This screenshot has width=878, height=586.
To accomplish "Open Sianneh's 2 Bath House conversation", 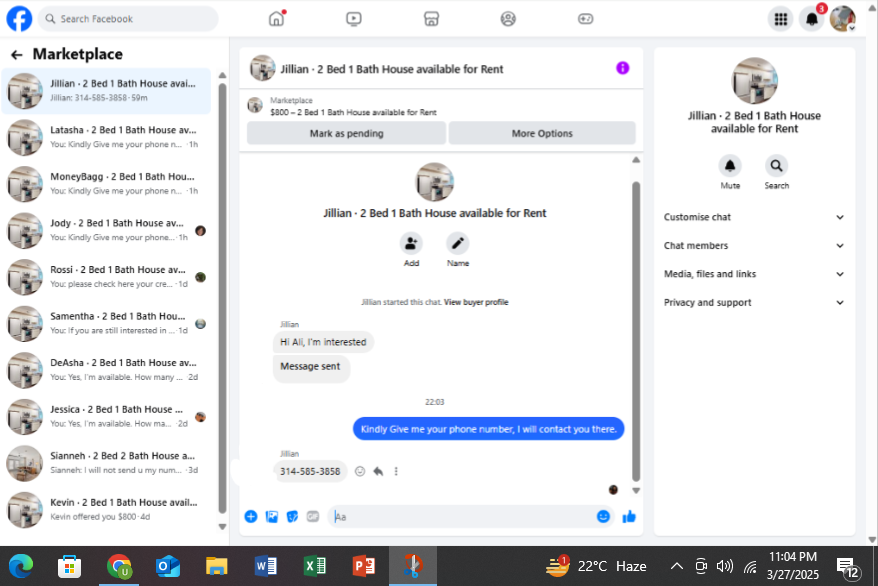I will [108, 462].
